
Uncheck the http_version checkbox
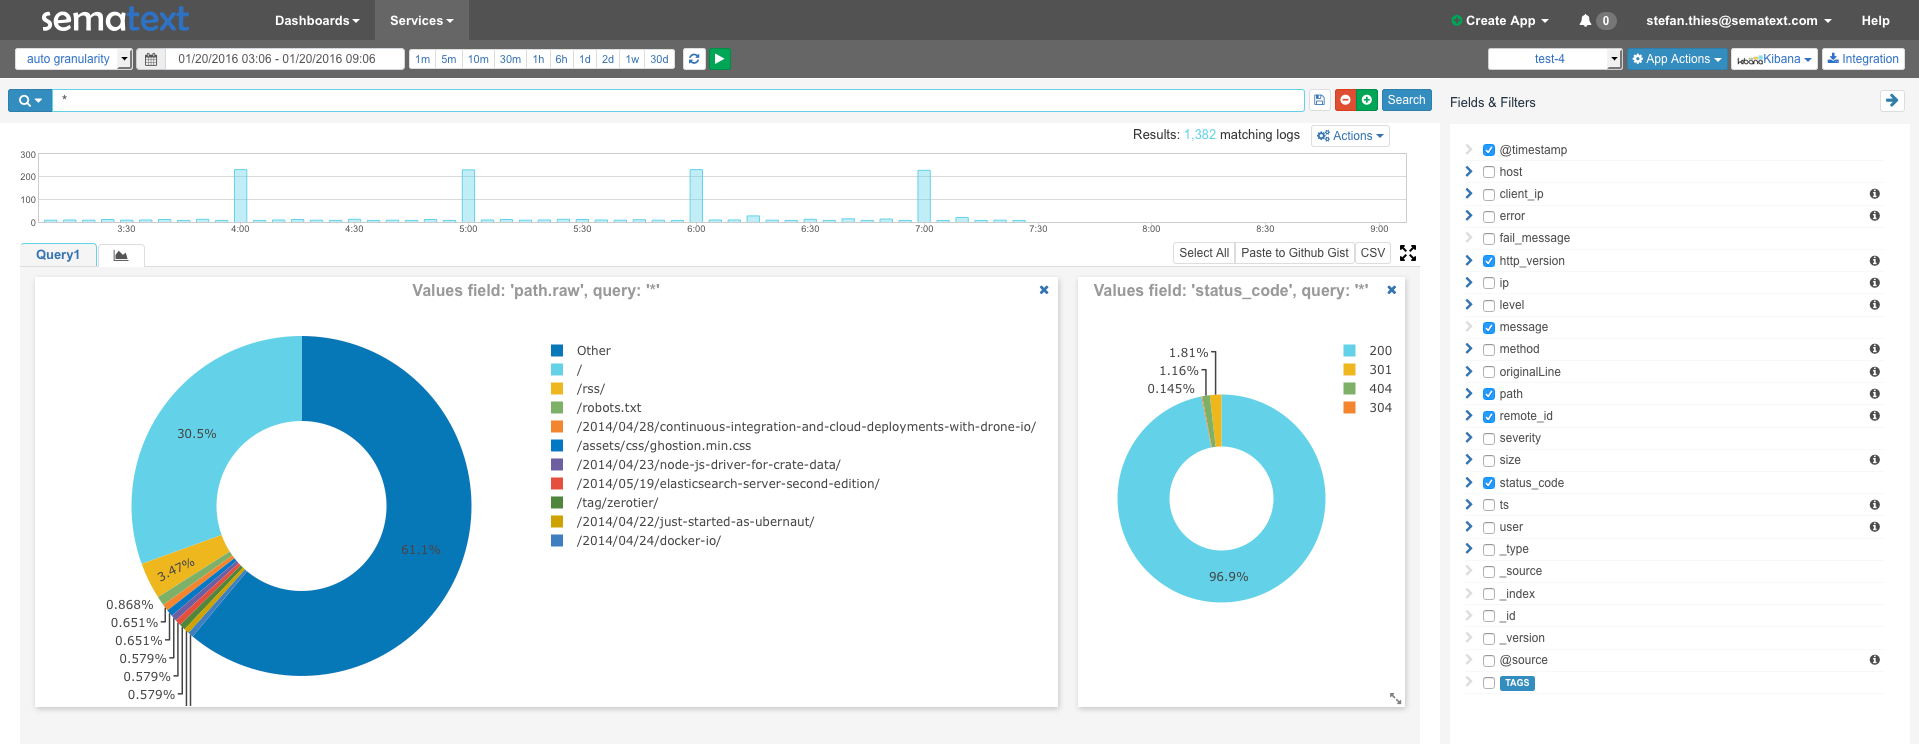pyautogui.click(x=1489, y=261)
